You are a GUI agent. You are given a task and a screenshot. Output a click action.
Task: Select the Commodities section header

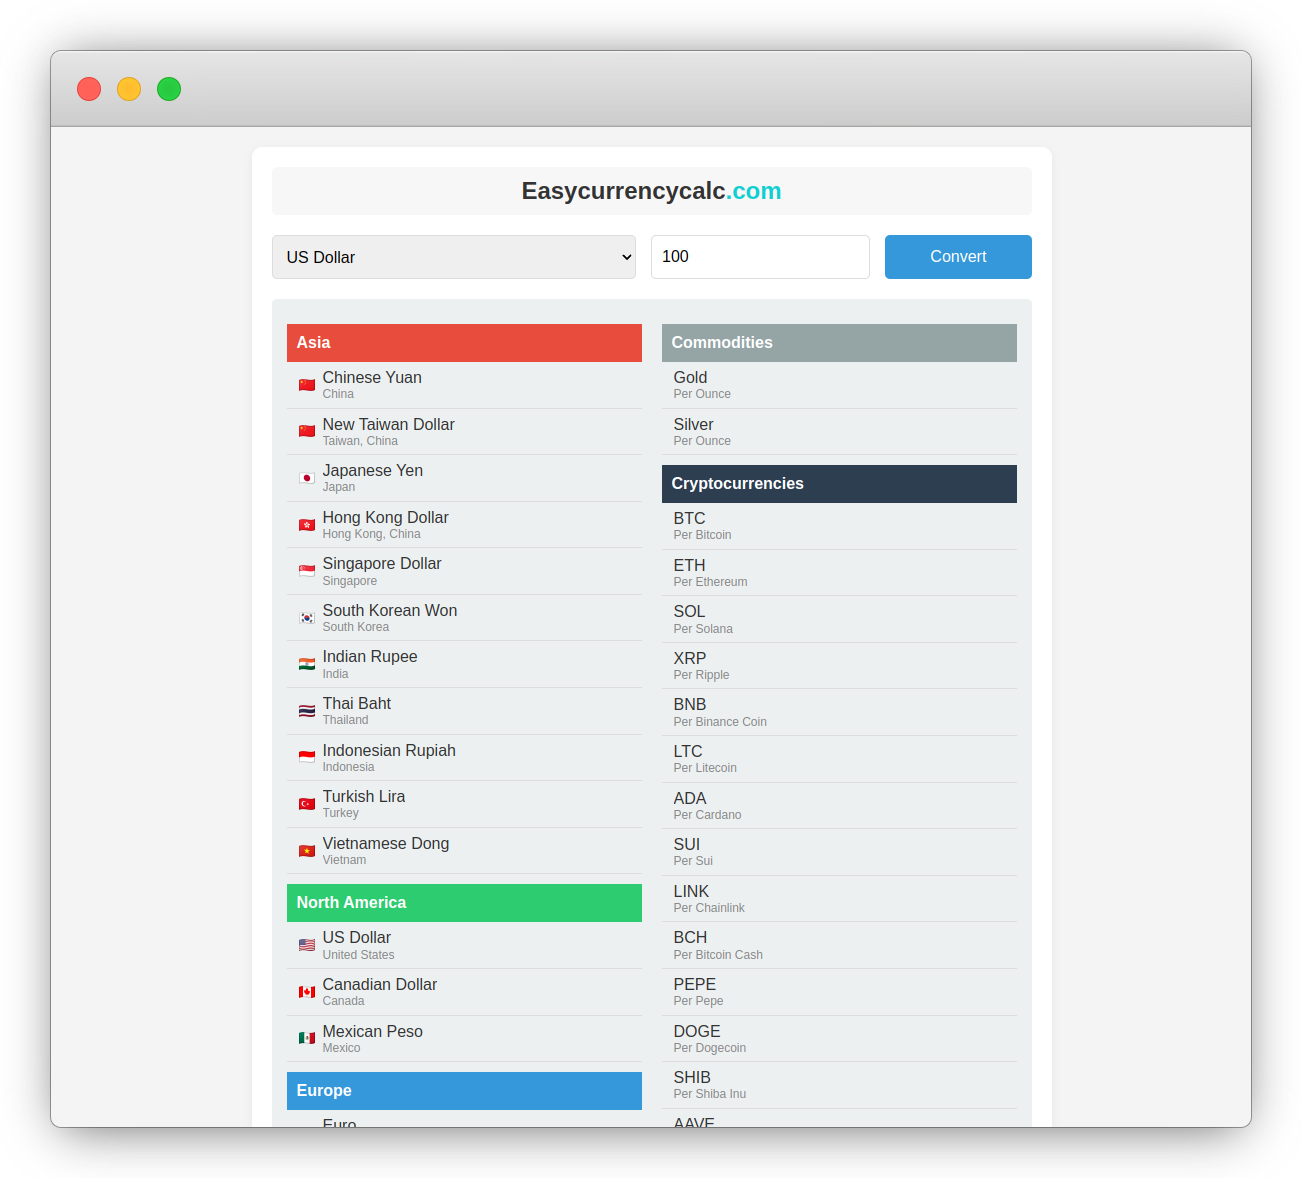[839, 343]
